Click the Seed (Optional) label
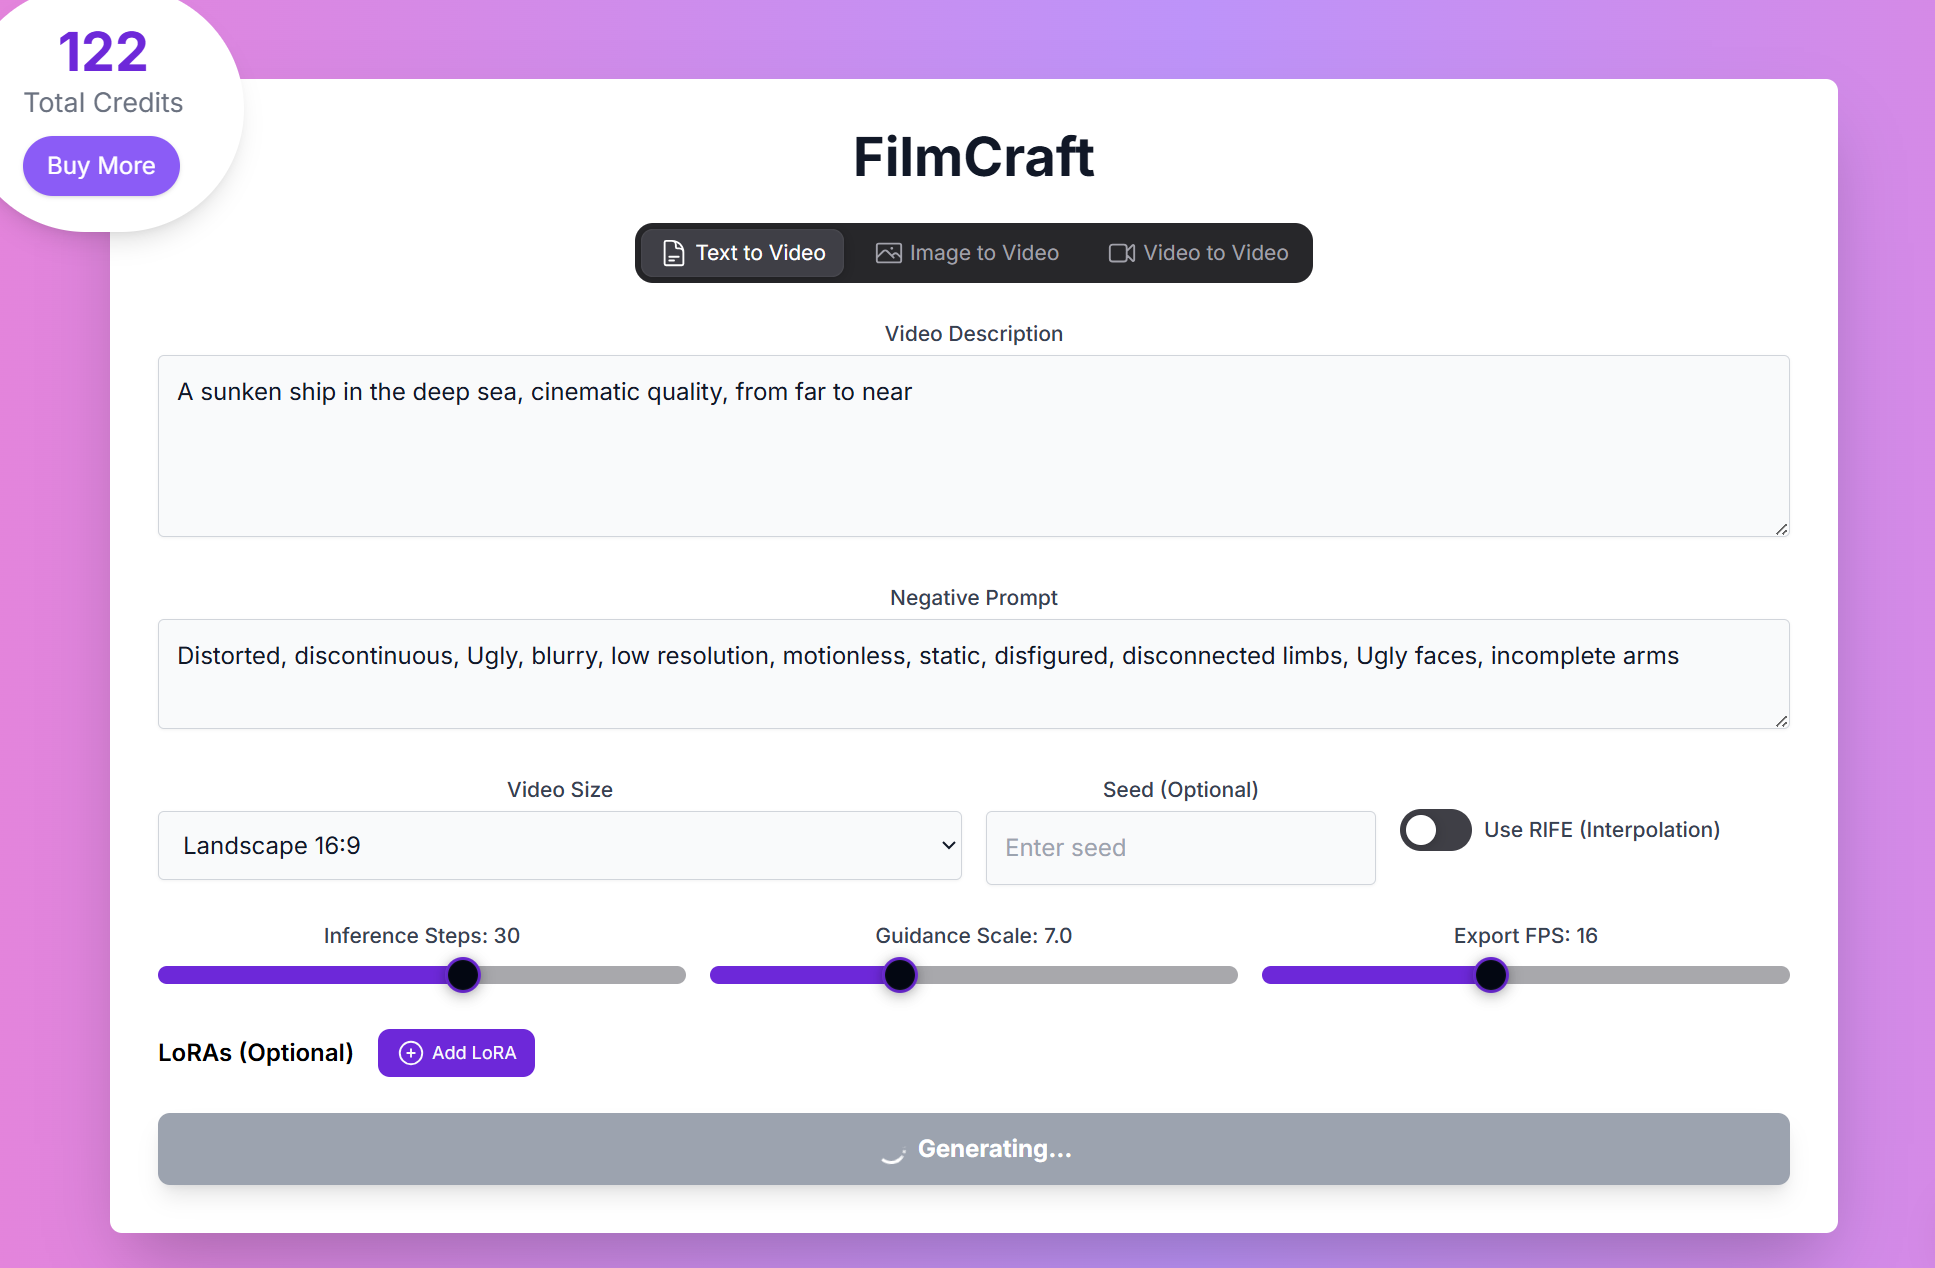Screen dimensions: 1935x1268 (1180, 790)
